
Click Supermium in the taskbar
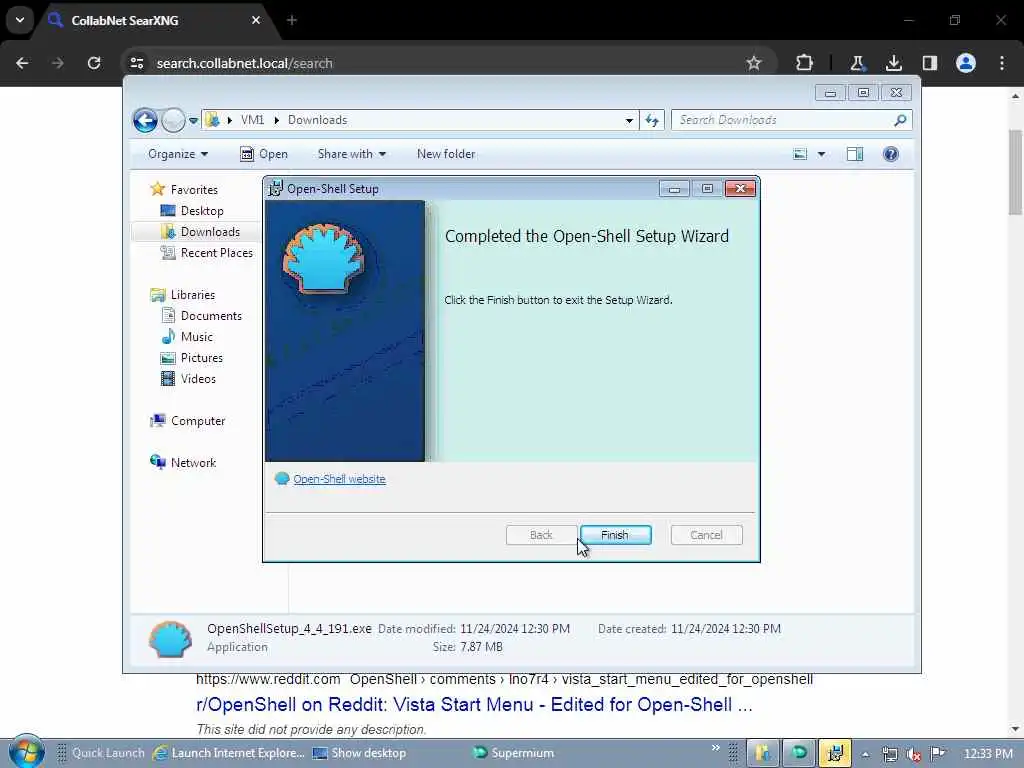point(514,753)
